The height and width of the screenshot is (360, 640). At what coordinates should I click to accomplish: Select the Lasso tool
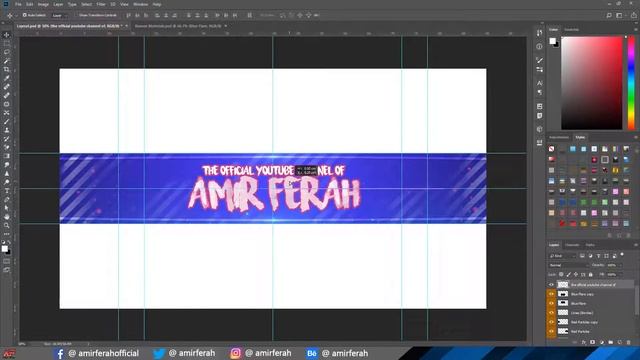point(7,52)
